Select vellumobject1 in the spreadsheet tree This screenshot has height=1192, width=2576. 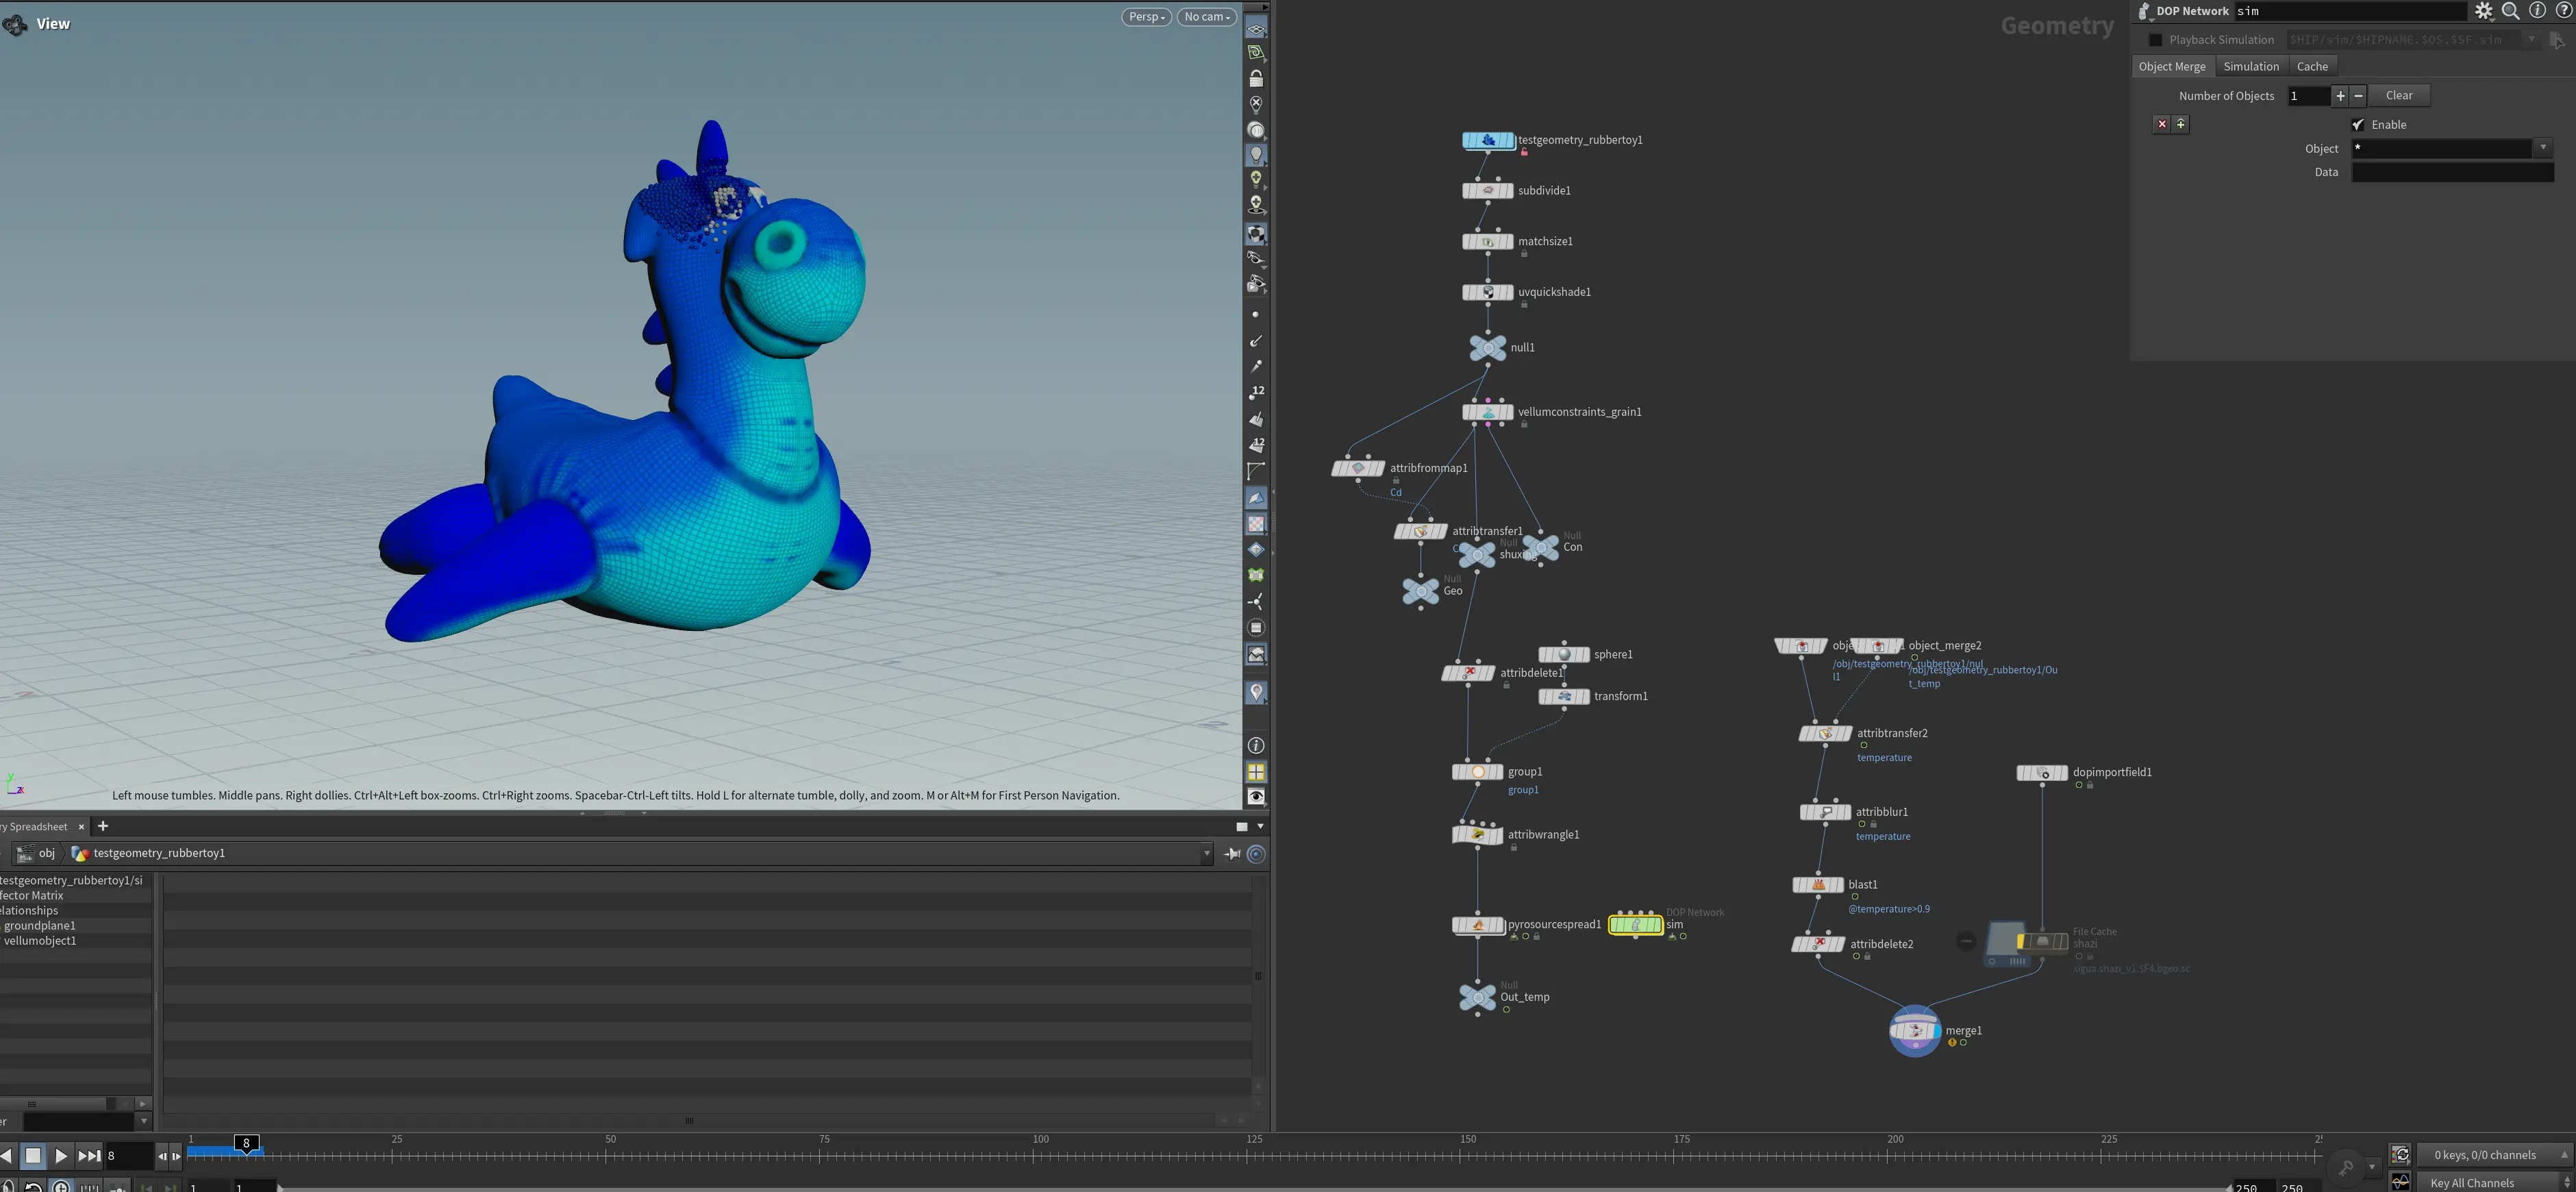coord(40,941)
